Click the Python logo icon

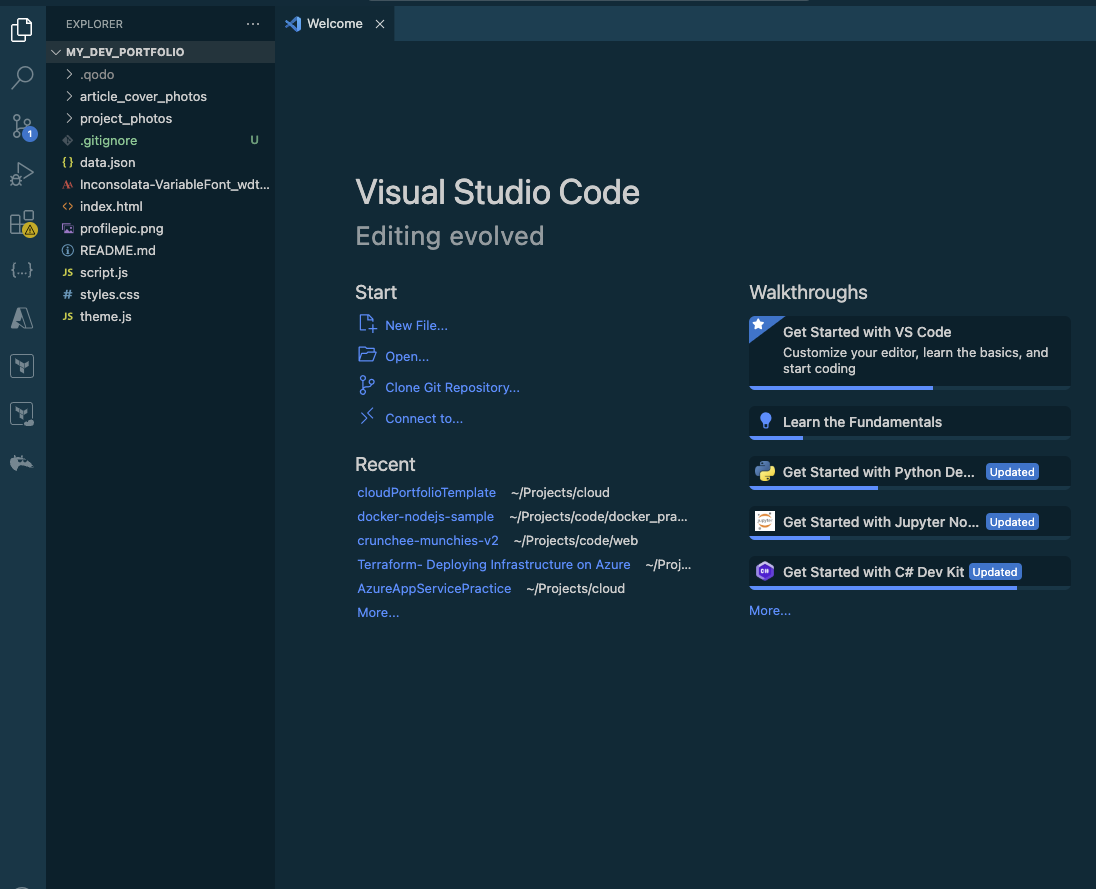pyautogui.click(x=765, y=472)
